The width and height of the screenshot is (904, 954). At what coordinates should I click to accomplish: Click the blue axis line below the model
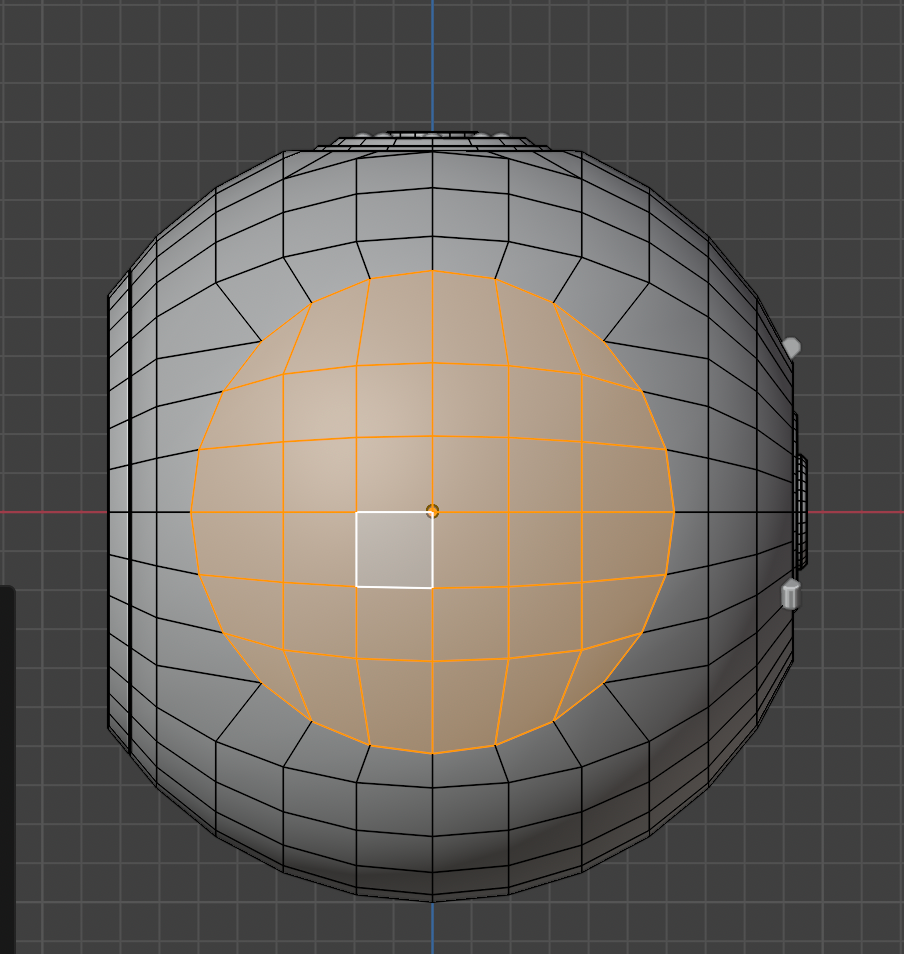click(432, 928)
